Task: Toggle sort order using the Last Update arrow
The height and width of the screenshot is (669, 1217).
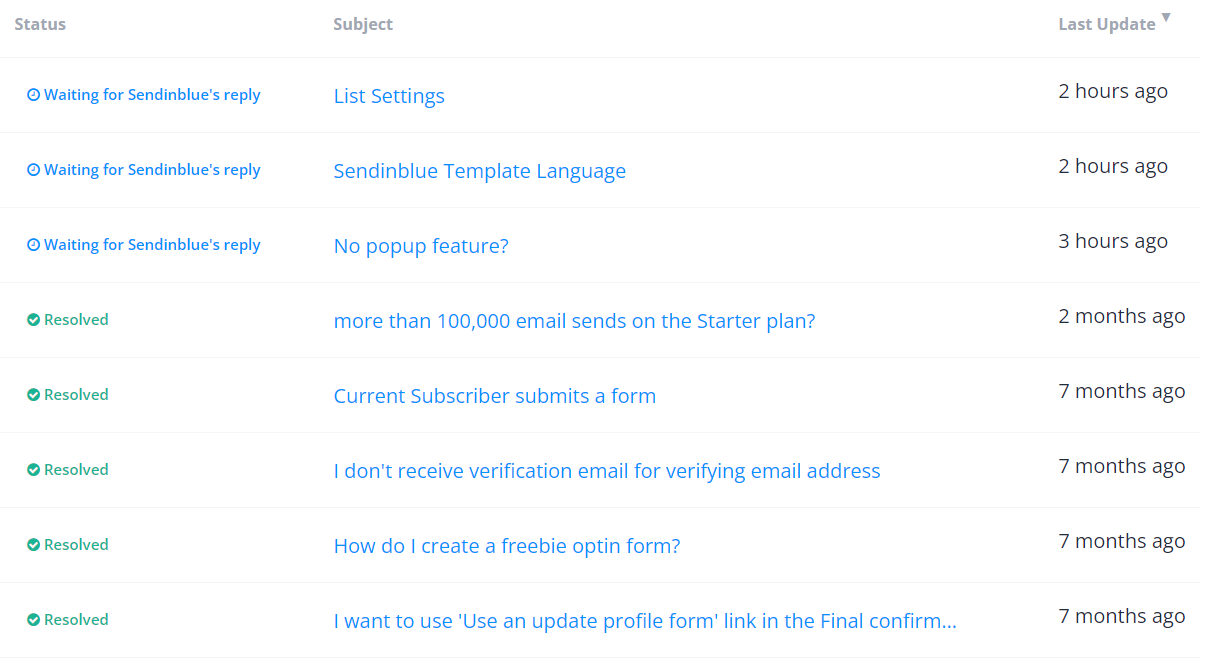Action: 1166,19
